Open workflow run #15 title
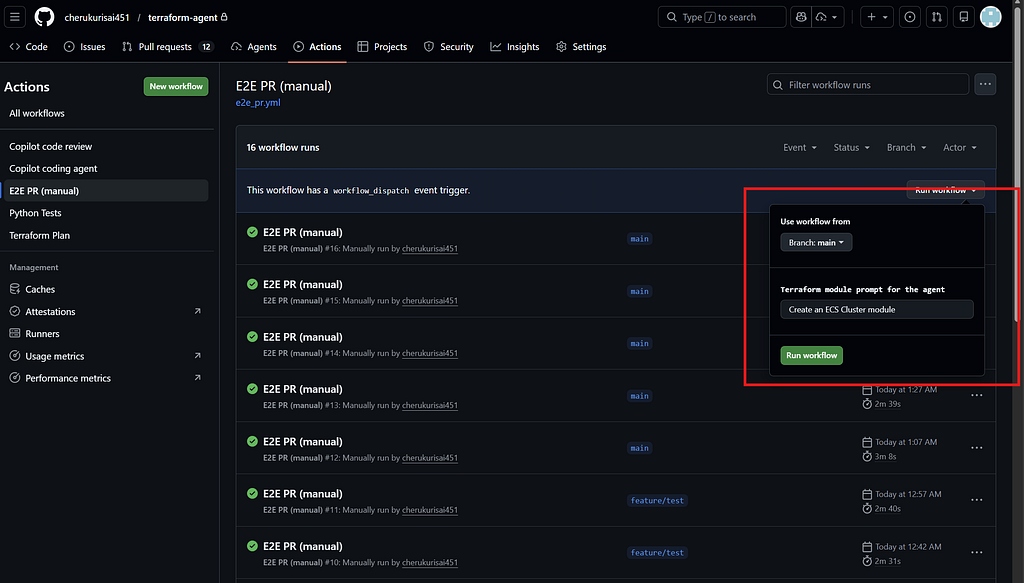 point(302,285)
